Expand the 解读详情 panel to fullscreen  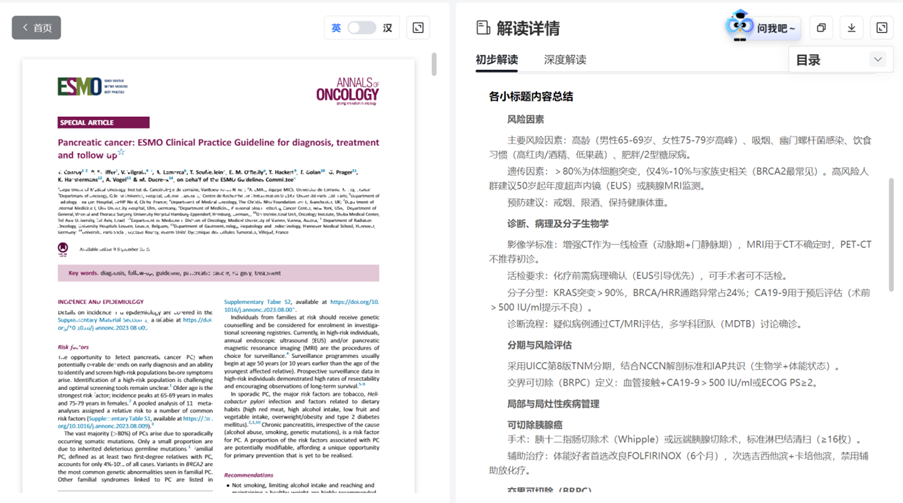[882, 28]
